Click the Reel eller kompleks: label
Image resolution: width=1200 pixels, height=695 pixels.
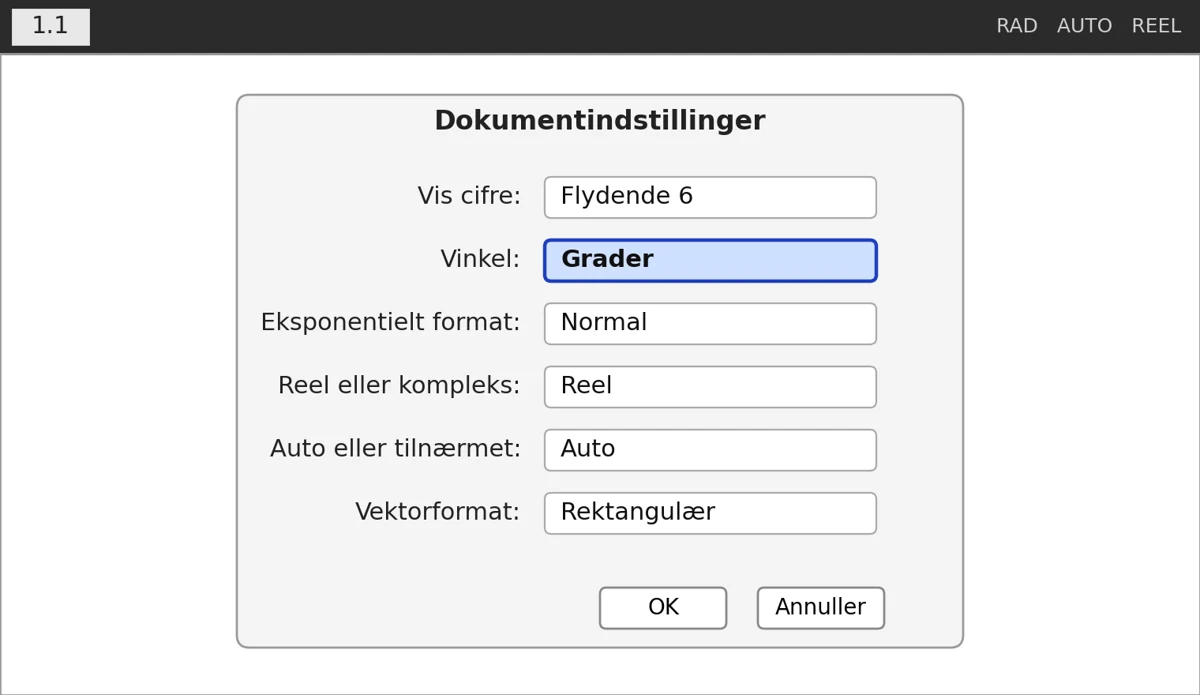point(399,386)
